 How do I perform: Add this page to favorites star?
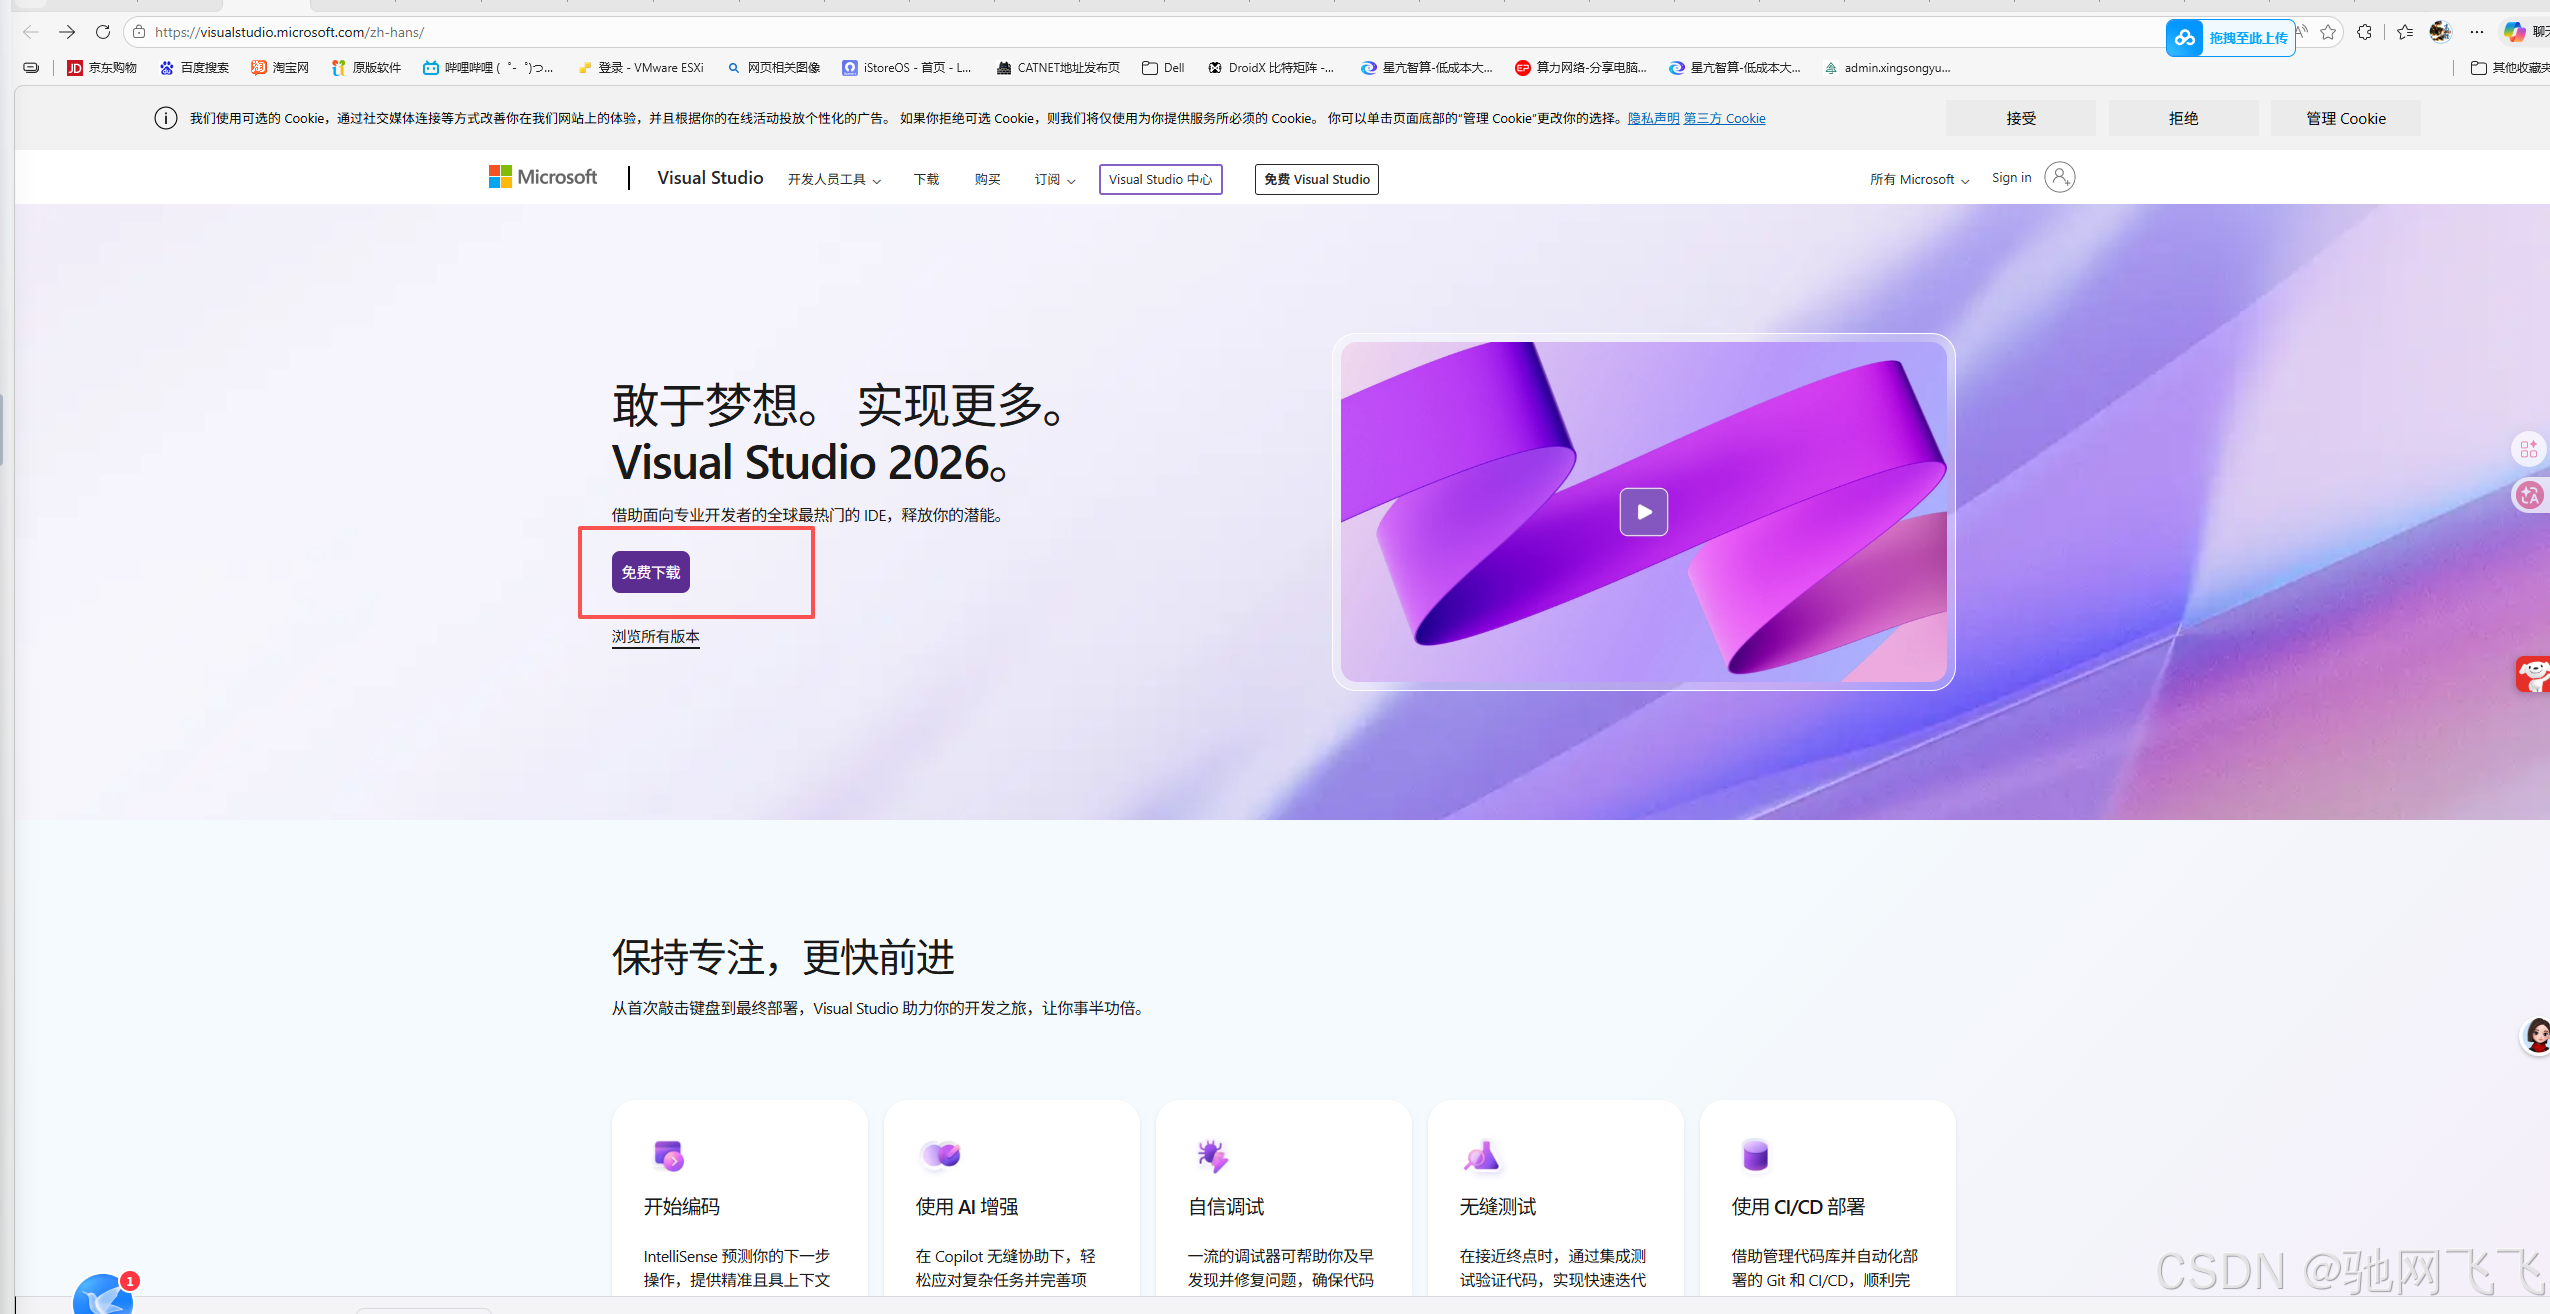point(2329,31)
